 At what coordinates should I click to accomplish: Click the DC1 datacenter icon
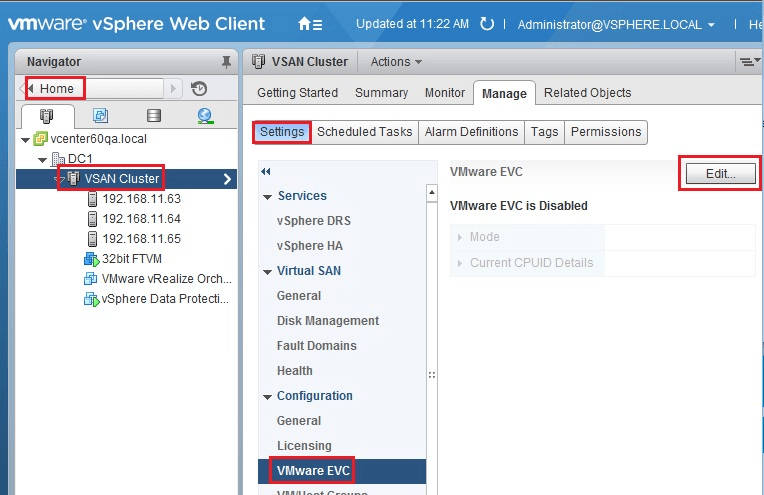point(58,159)
